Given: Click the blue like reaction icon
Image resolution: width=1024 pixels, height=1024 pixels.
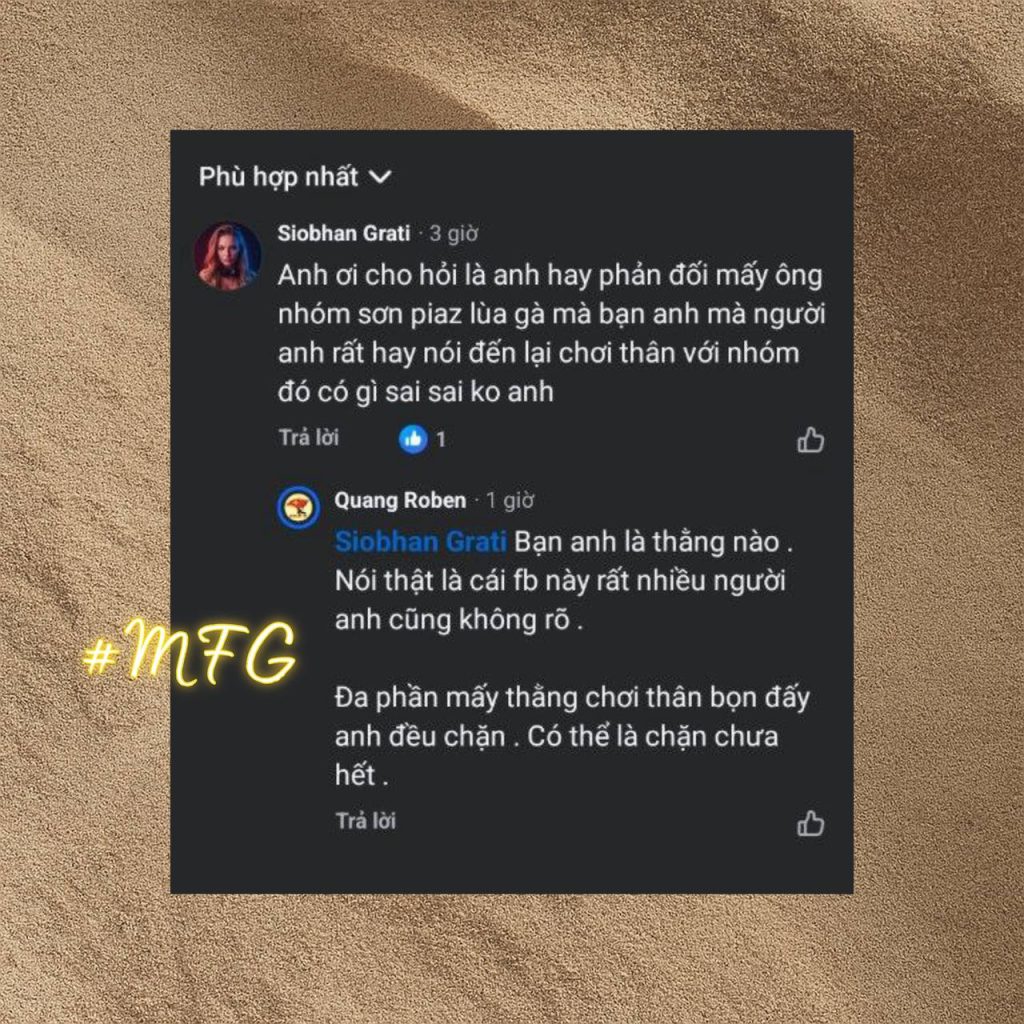Looking at the screenshot, I should pyautogui.click(x=413, y=439).
